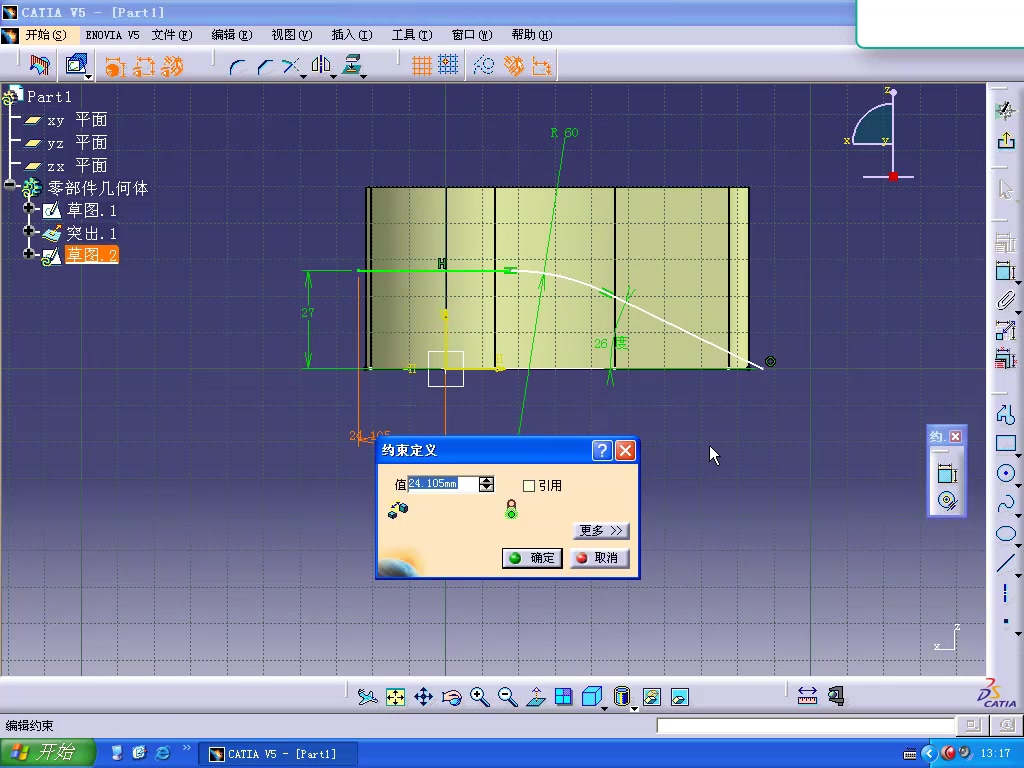Click the 更多 >> button
The width and height of the screenshot is (1024, 768).
coord(601,530)
